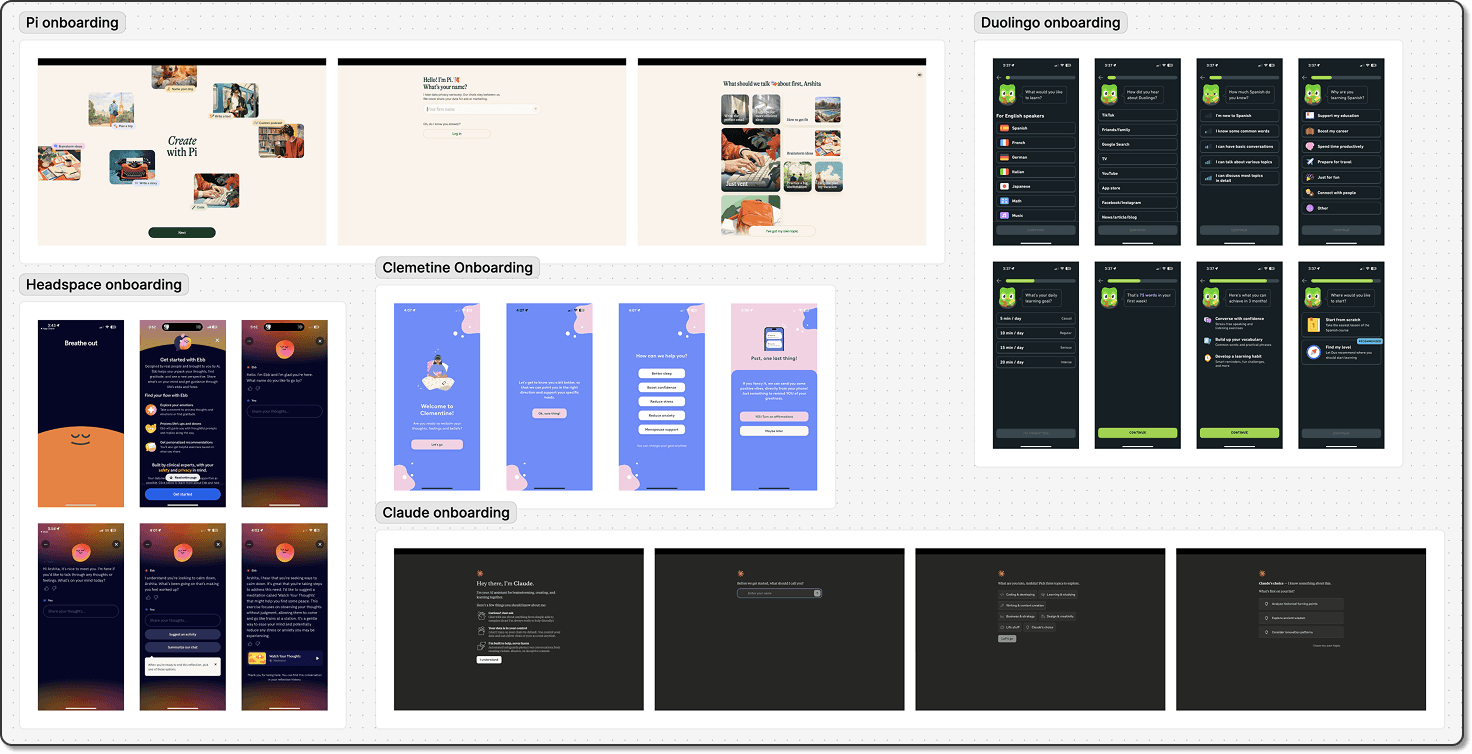Choose the '5 min / day' goal option

(x=1036, y=318)
